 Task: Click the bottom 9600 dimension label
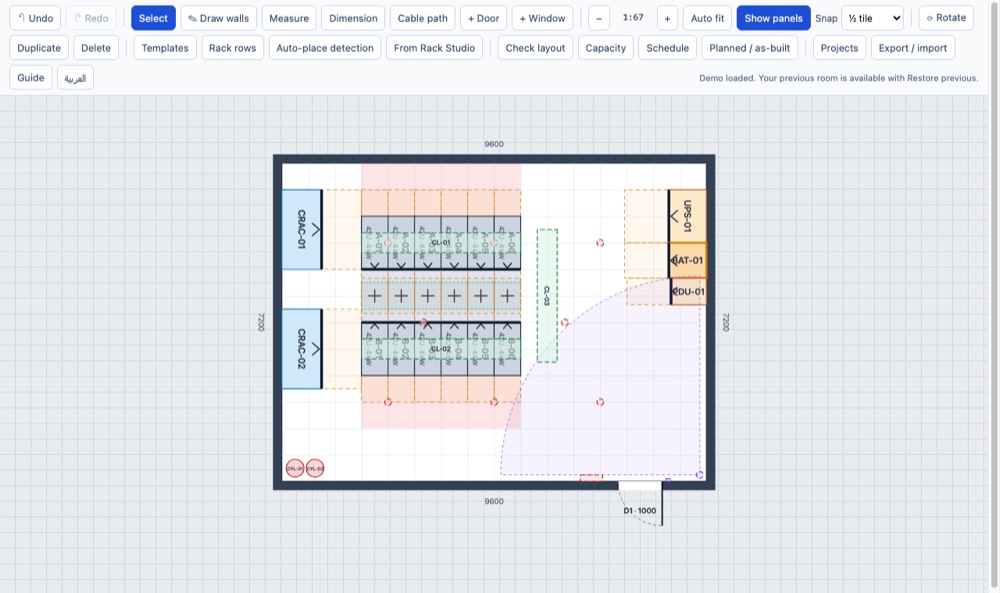tap(494, 501)
